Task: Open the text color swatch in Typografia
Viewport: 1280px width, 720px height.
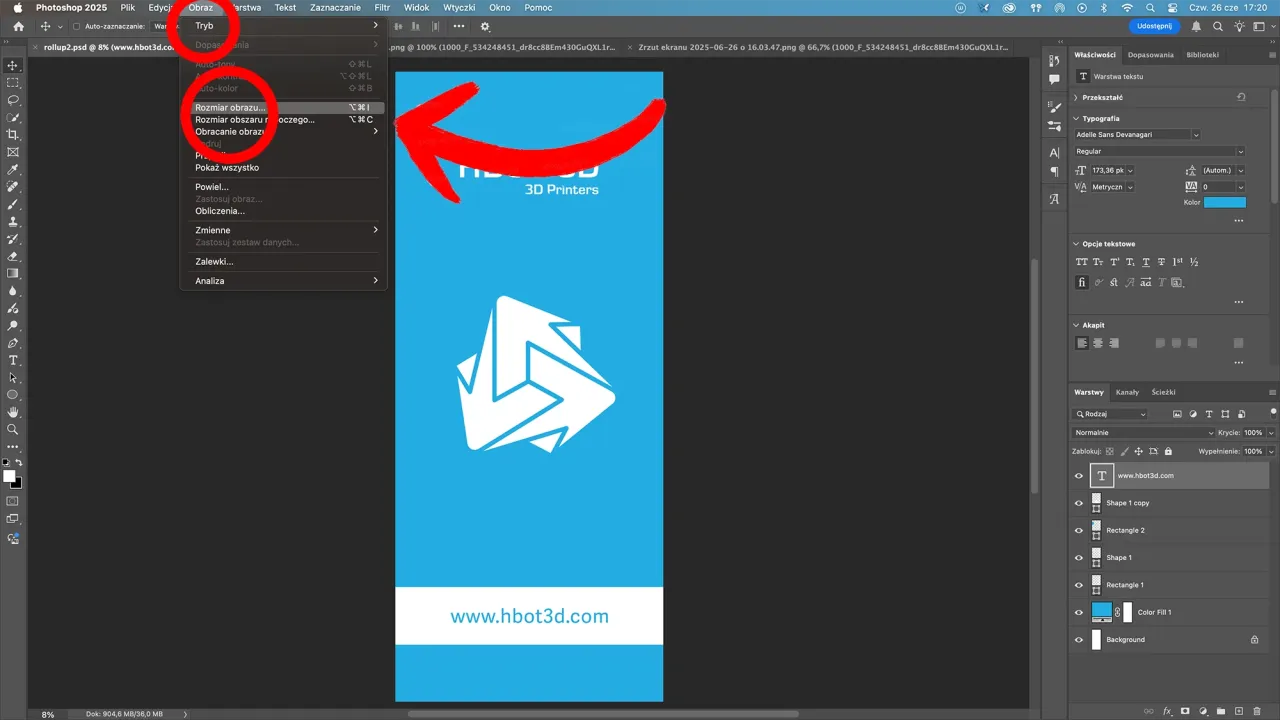Action: pos(1224,202)
